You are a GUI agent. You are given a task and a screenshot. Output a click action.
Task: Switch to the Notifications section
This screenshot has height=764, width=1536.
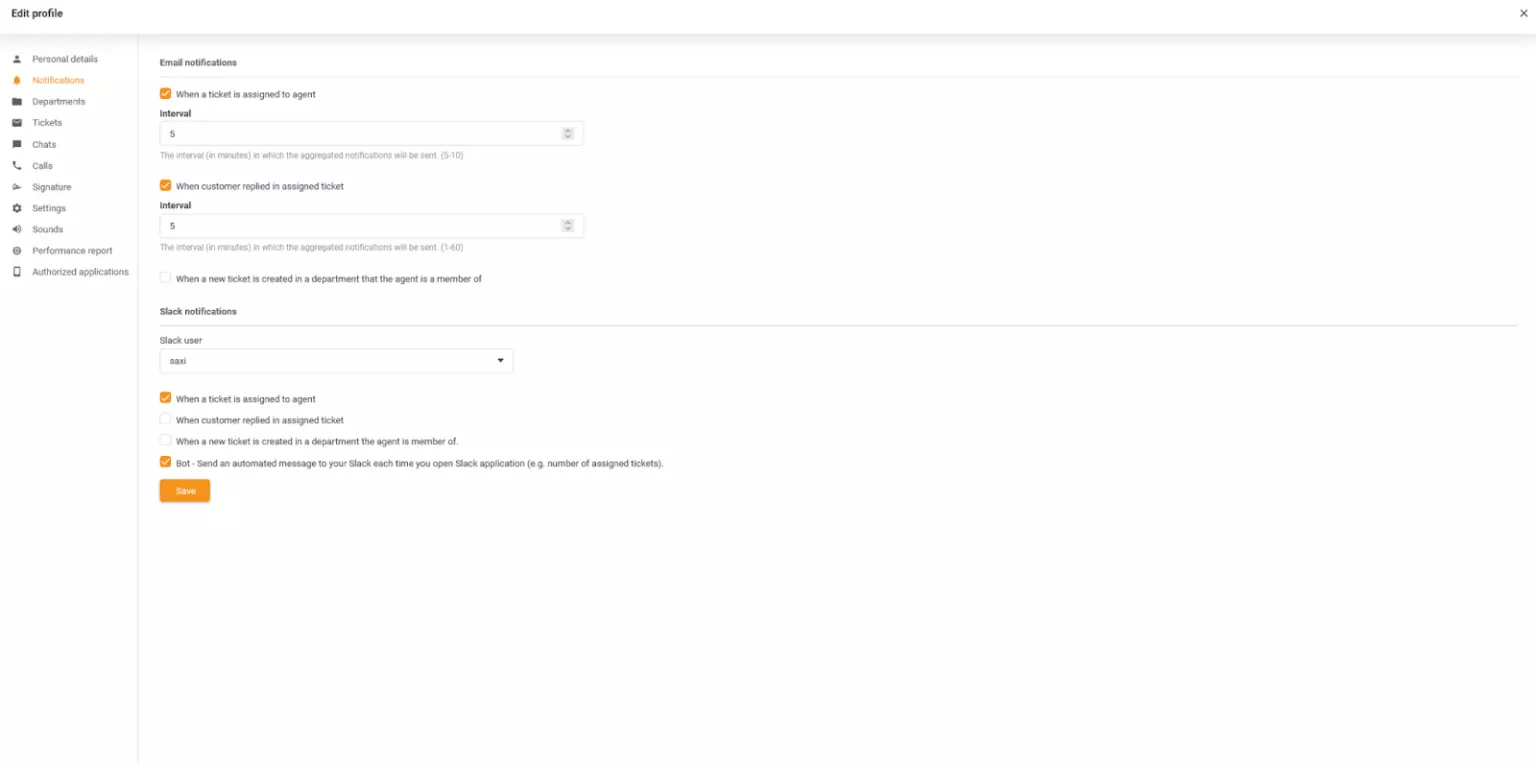[x=57, y=80]
